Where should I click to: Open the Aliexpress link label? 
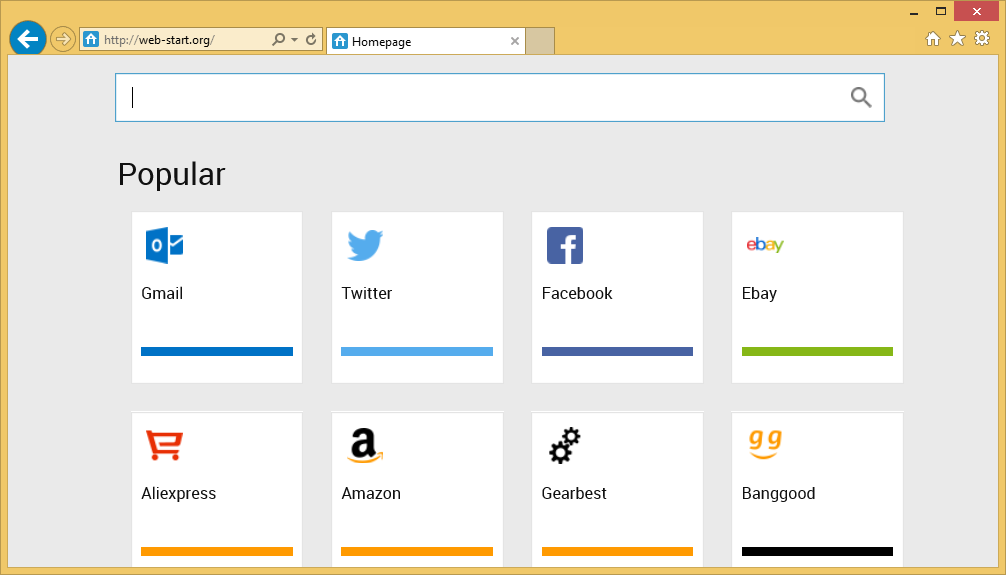[178, 493]
